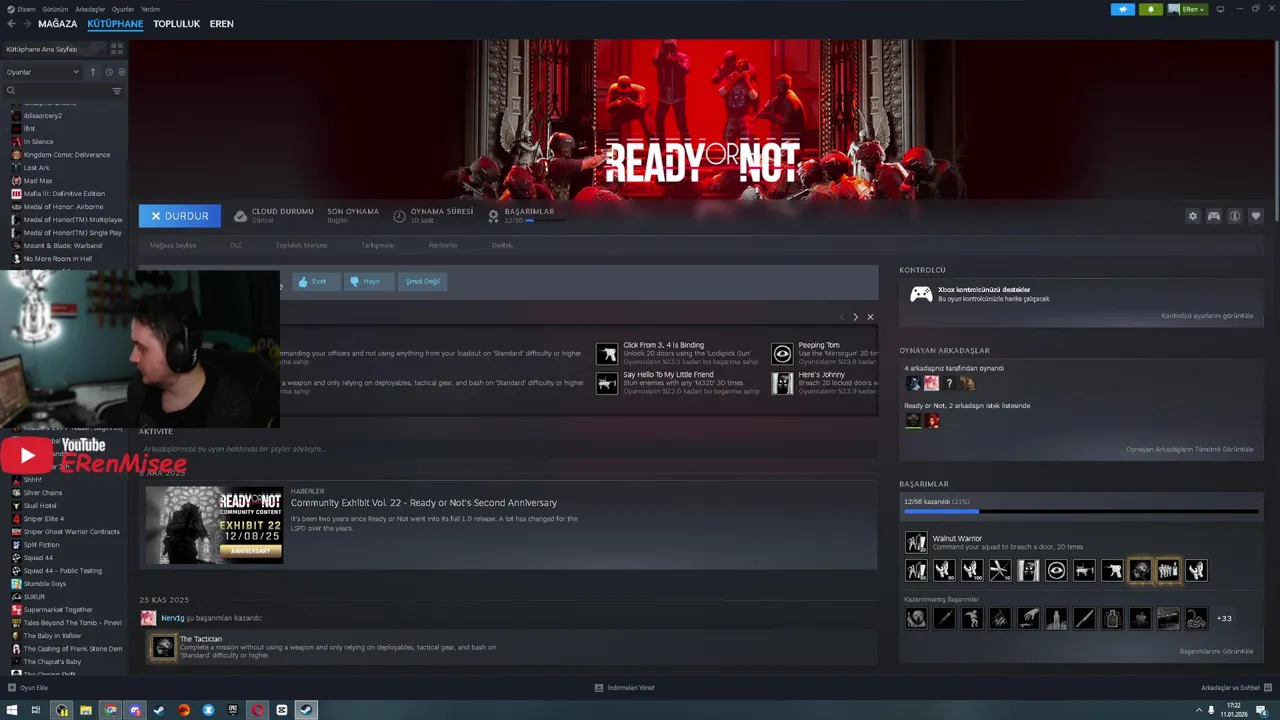
Task: Open the Yardım menu
Action: (x=150, y=9)
